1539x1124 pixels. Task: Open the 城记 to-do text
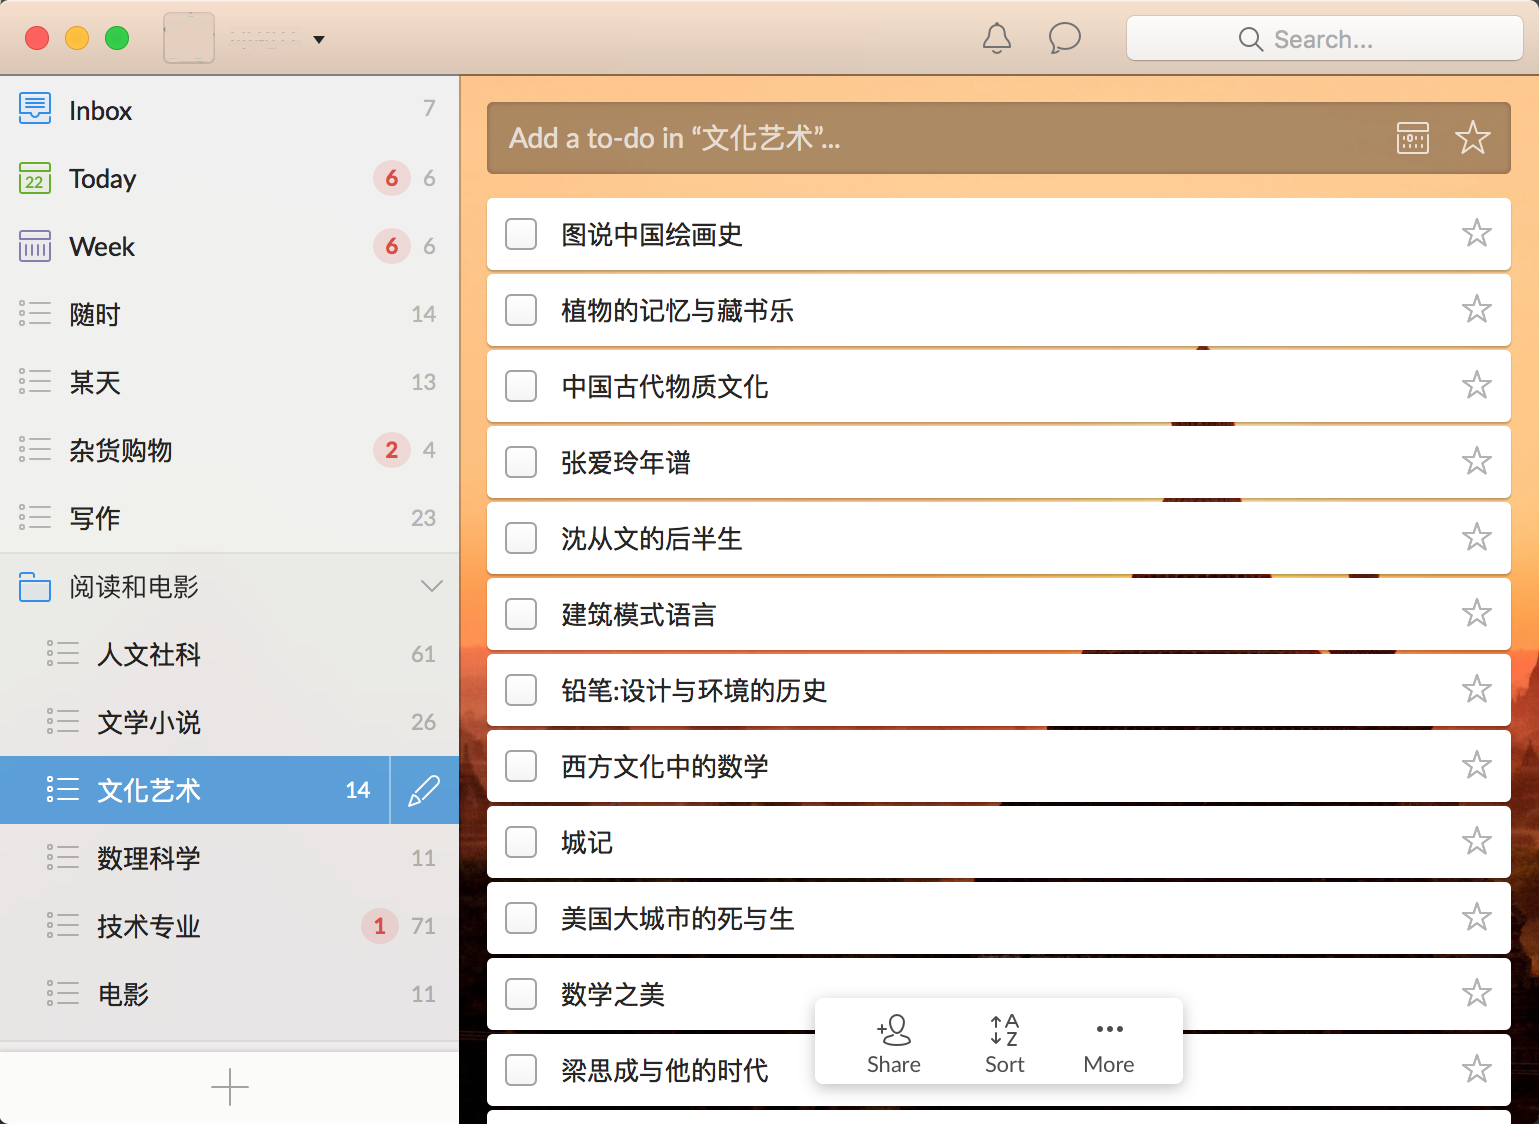(x=587, y=843)
